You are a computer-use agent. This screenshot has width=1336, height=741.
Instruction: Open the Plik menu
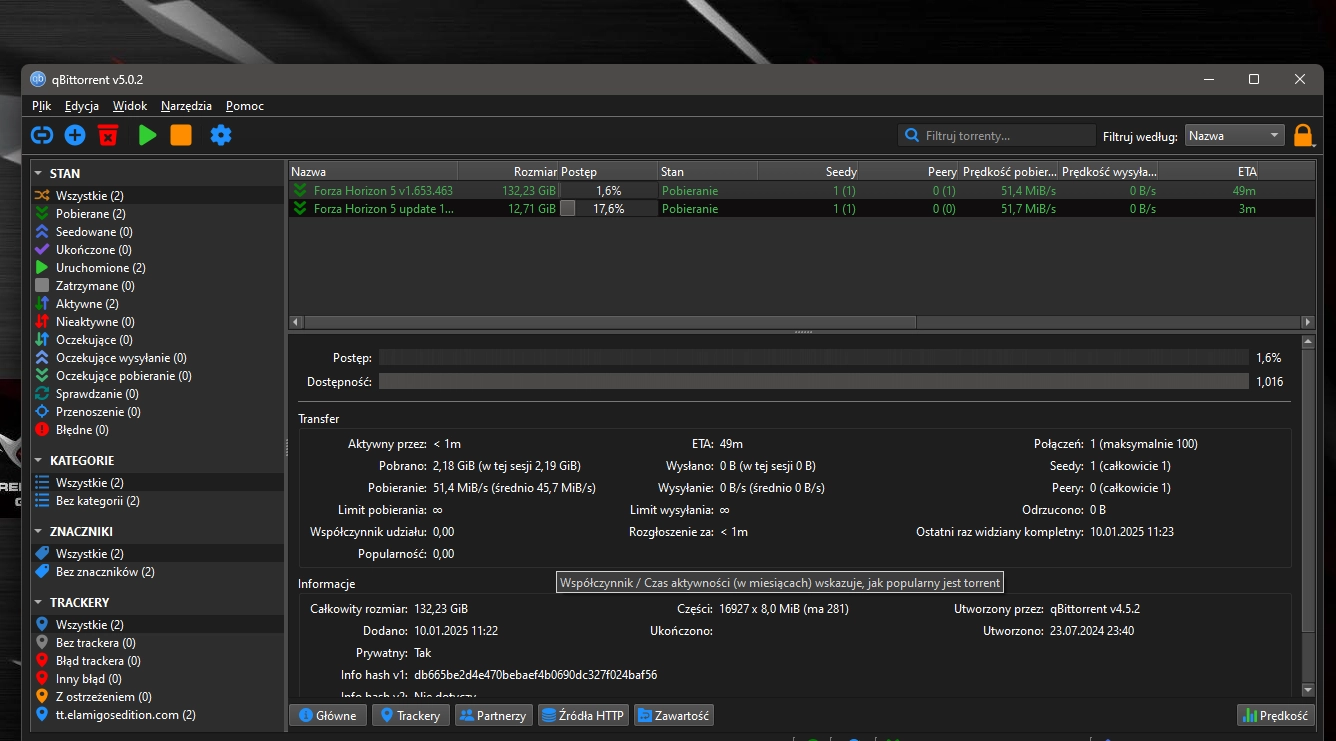click(x=41, y=105)
